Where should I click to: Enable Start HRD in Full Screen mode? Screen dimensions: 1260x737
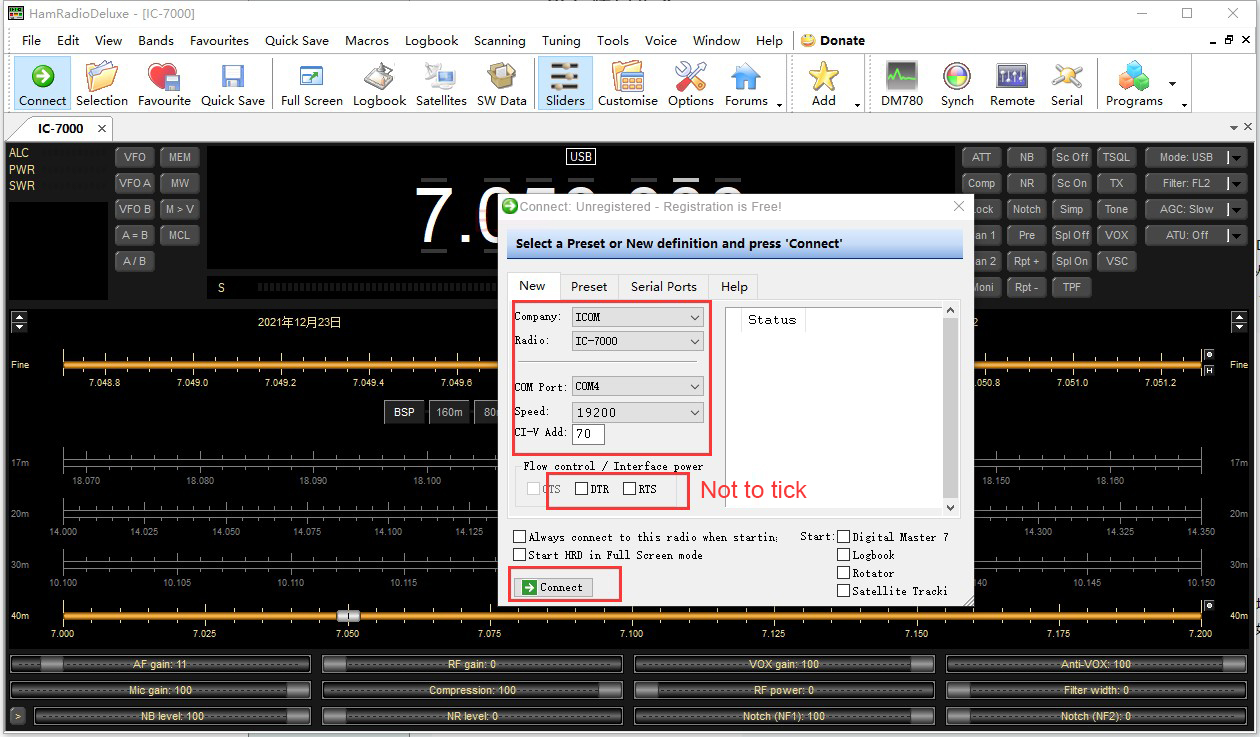[x=519, y=555]
